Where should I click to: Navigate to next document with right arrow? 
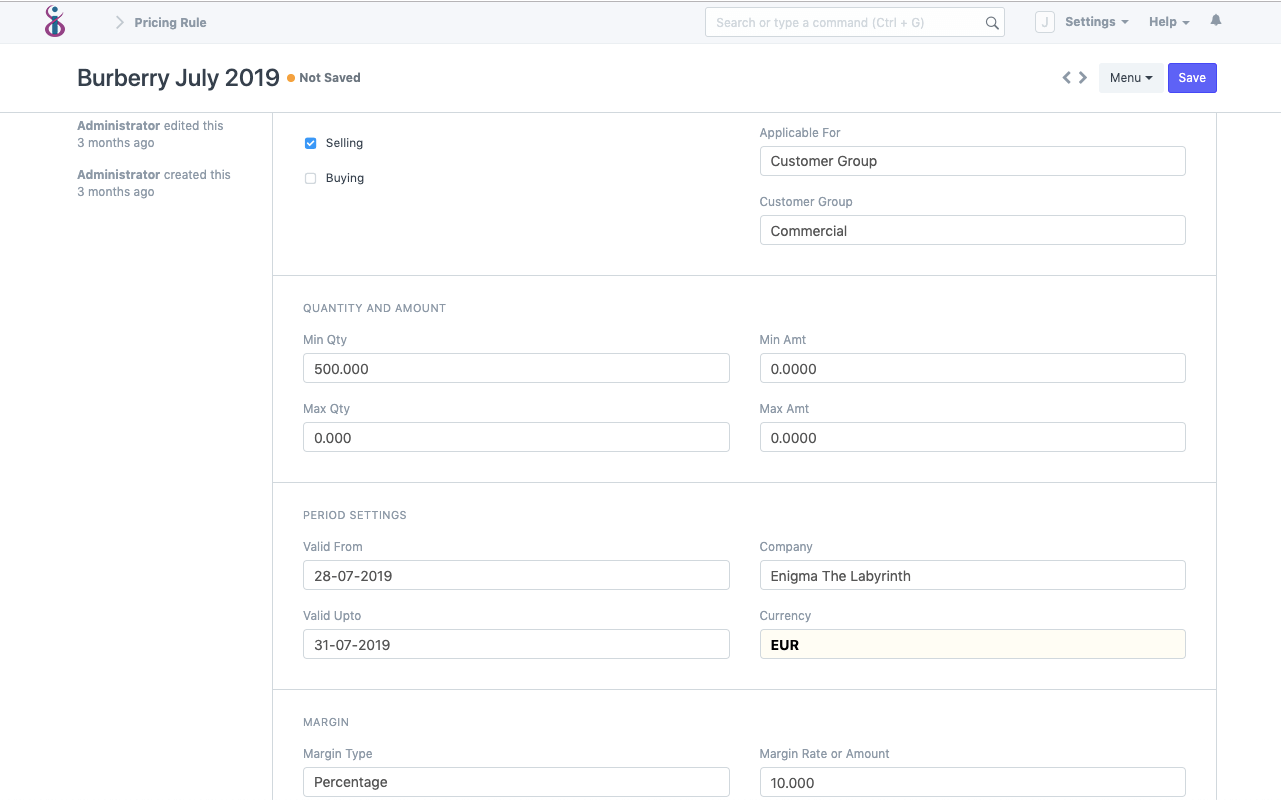click(1082, 77)
